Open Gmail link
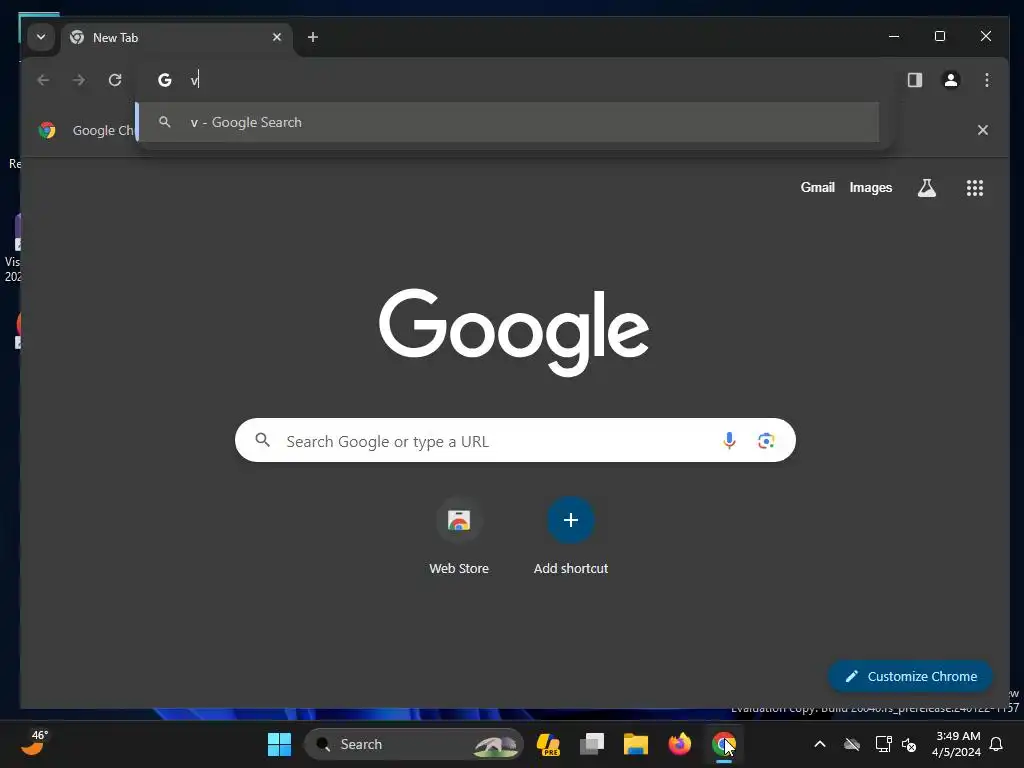 (x=818, y=187)
